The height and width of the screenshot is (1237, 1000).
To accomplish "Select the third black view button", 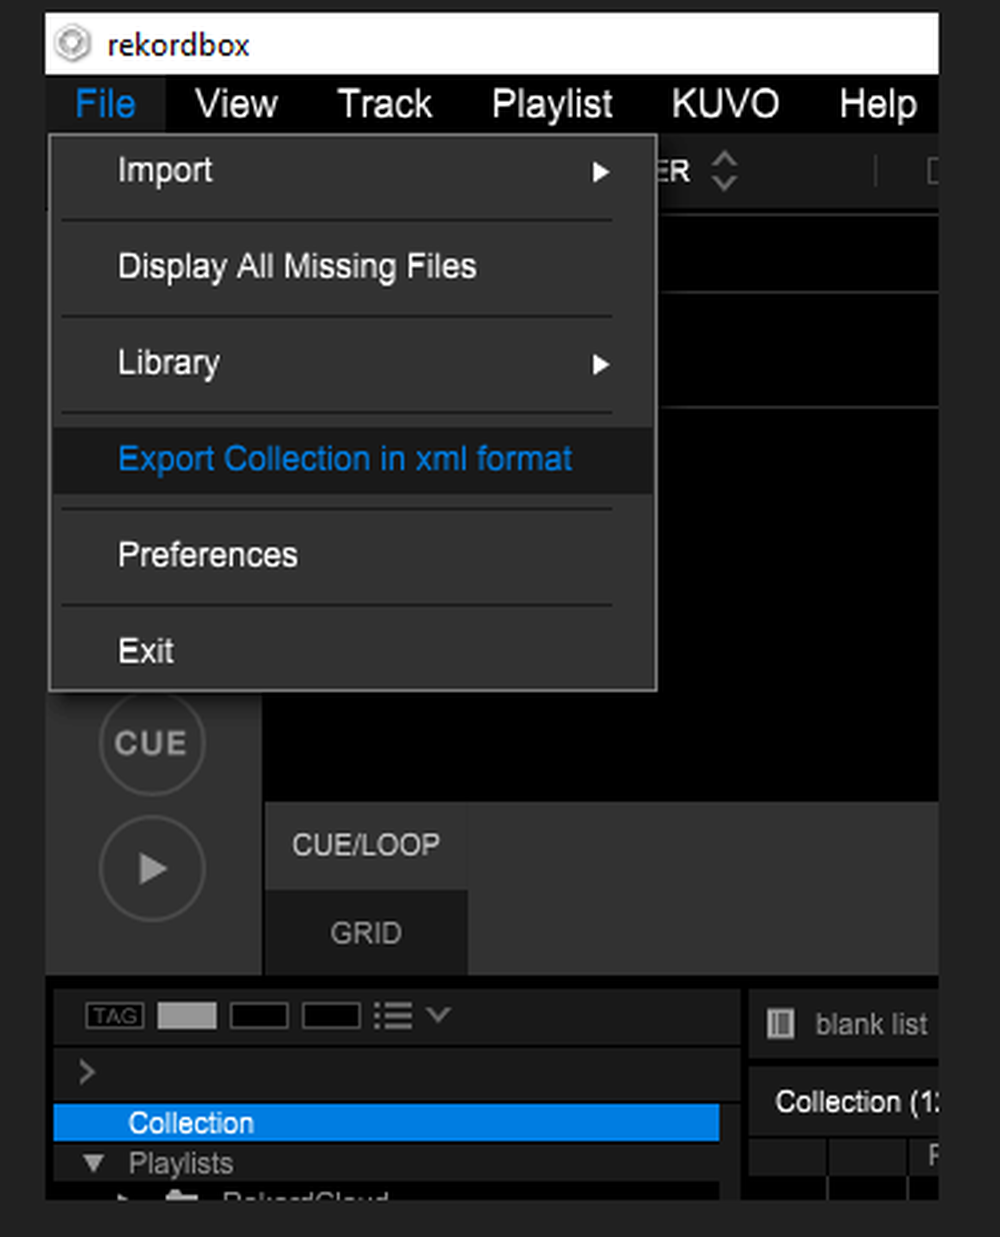I will pos(331,1016).
